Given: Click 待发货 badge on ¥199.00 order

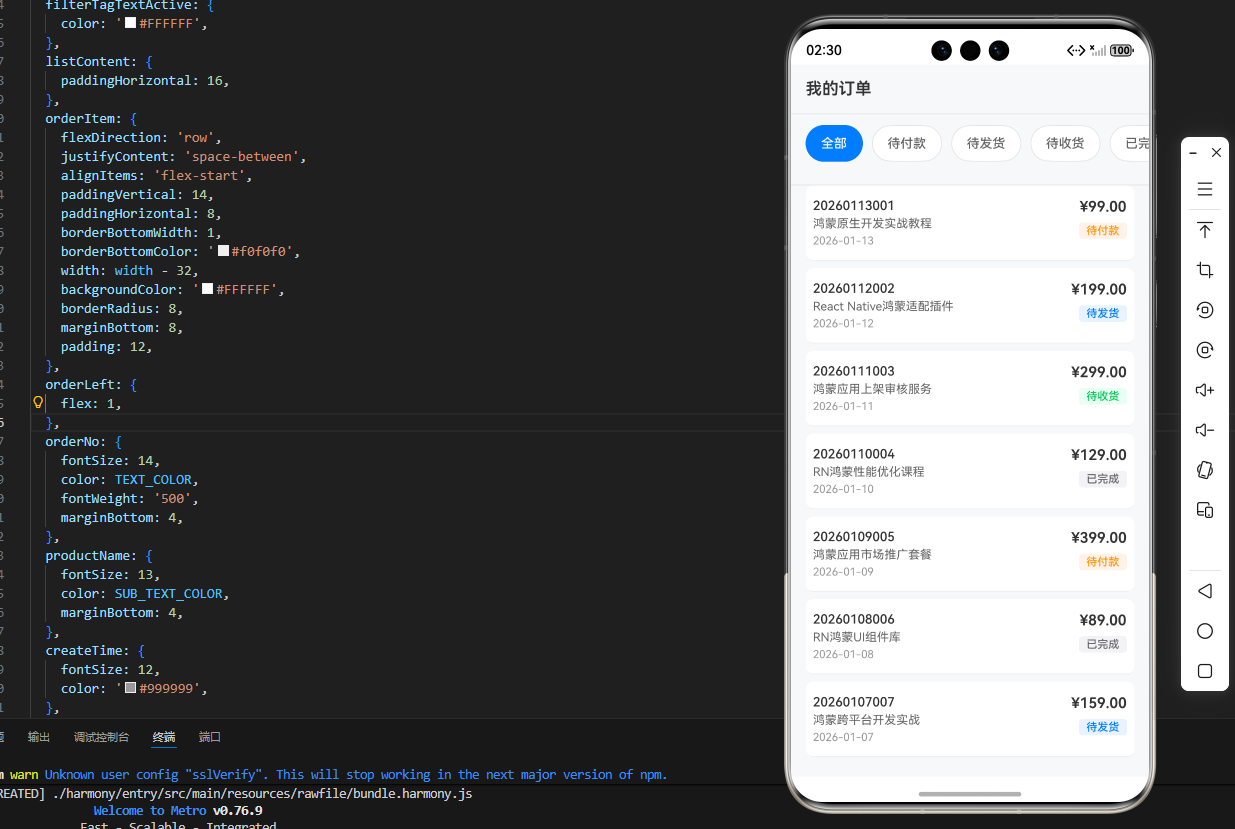Looking at the screenshot, I should [x=1103, y=313].
